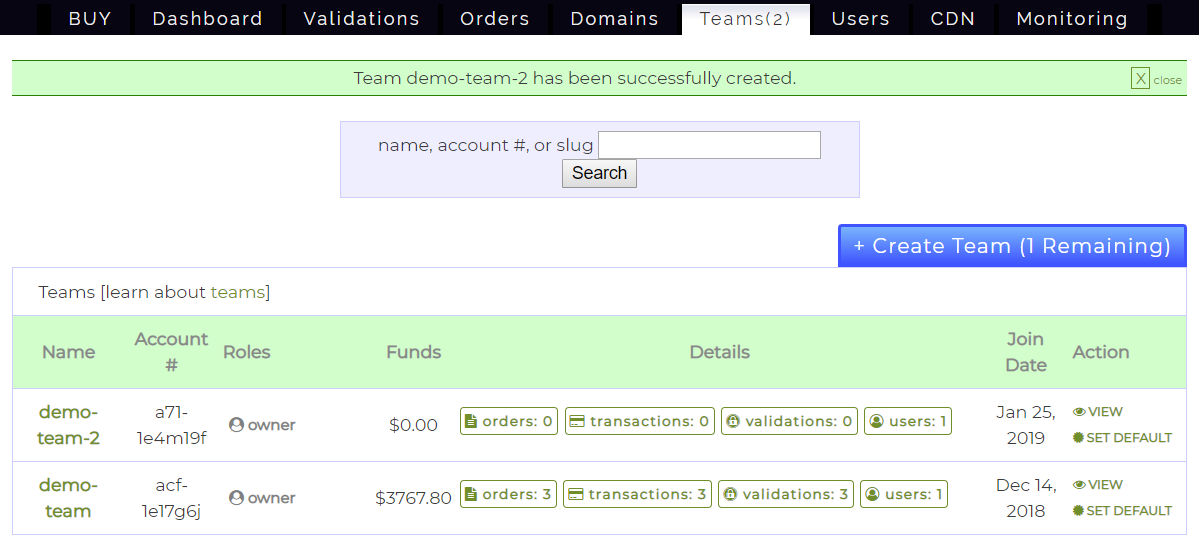Screen dimensions: 1199x548
Task: Open validations: 3 badge for demo-team
Action: 786,495
